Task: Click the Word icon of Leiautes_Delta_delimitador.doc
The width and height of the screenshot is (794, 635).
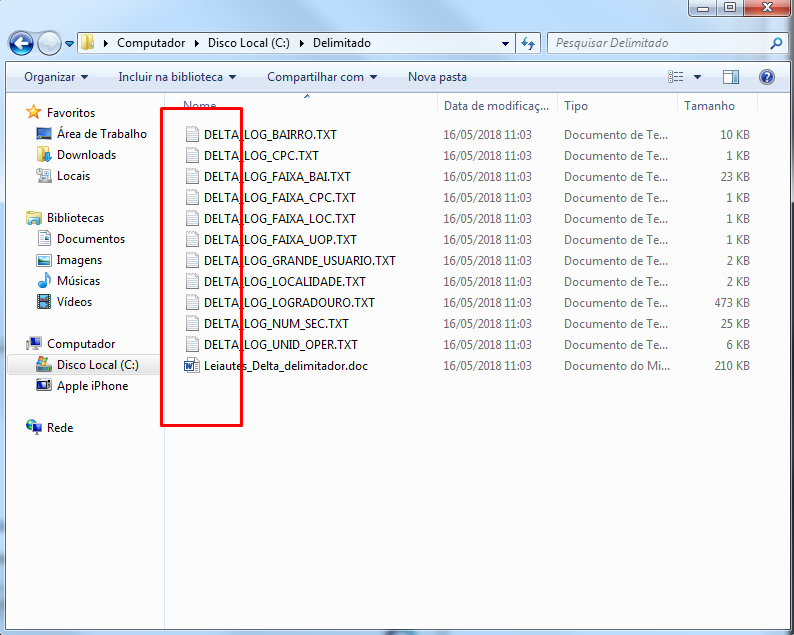Action: [x=191, y=365]
